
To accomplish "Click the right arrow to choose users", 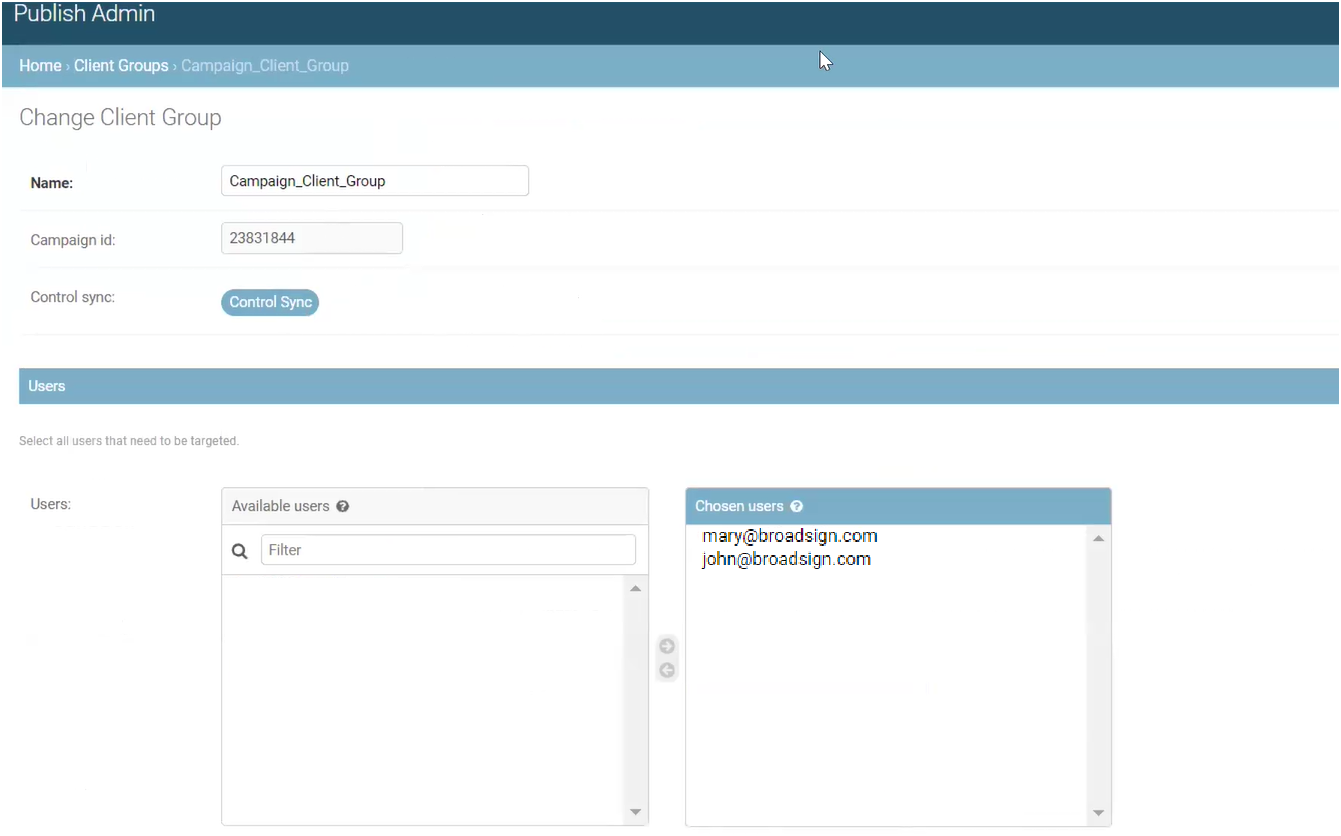I will click(667, 646).
